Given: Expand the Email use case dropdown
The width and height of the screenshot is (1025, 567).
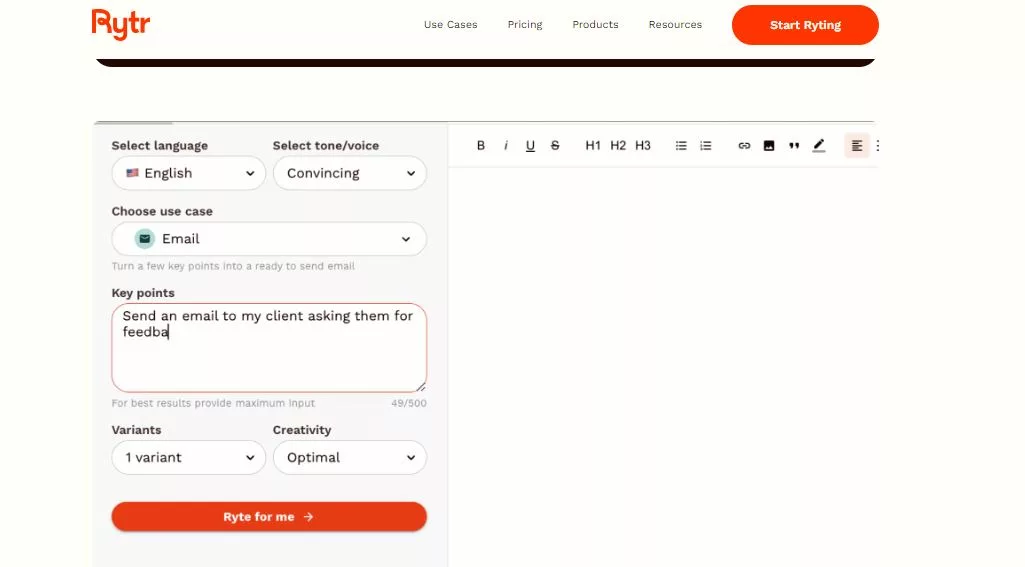Looking at the screenshot, I should [269, 239].
